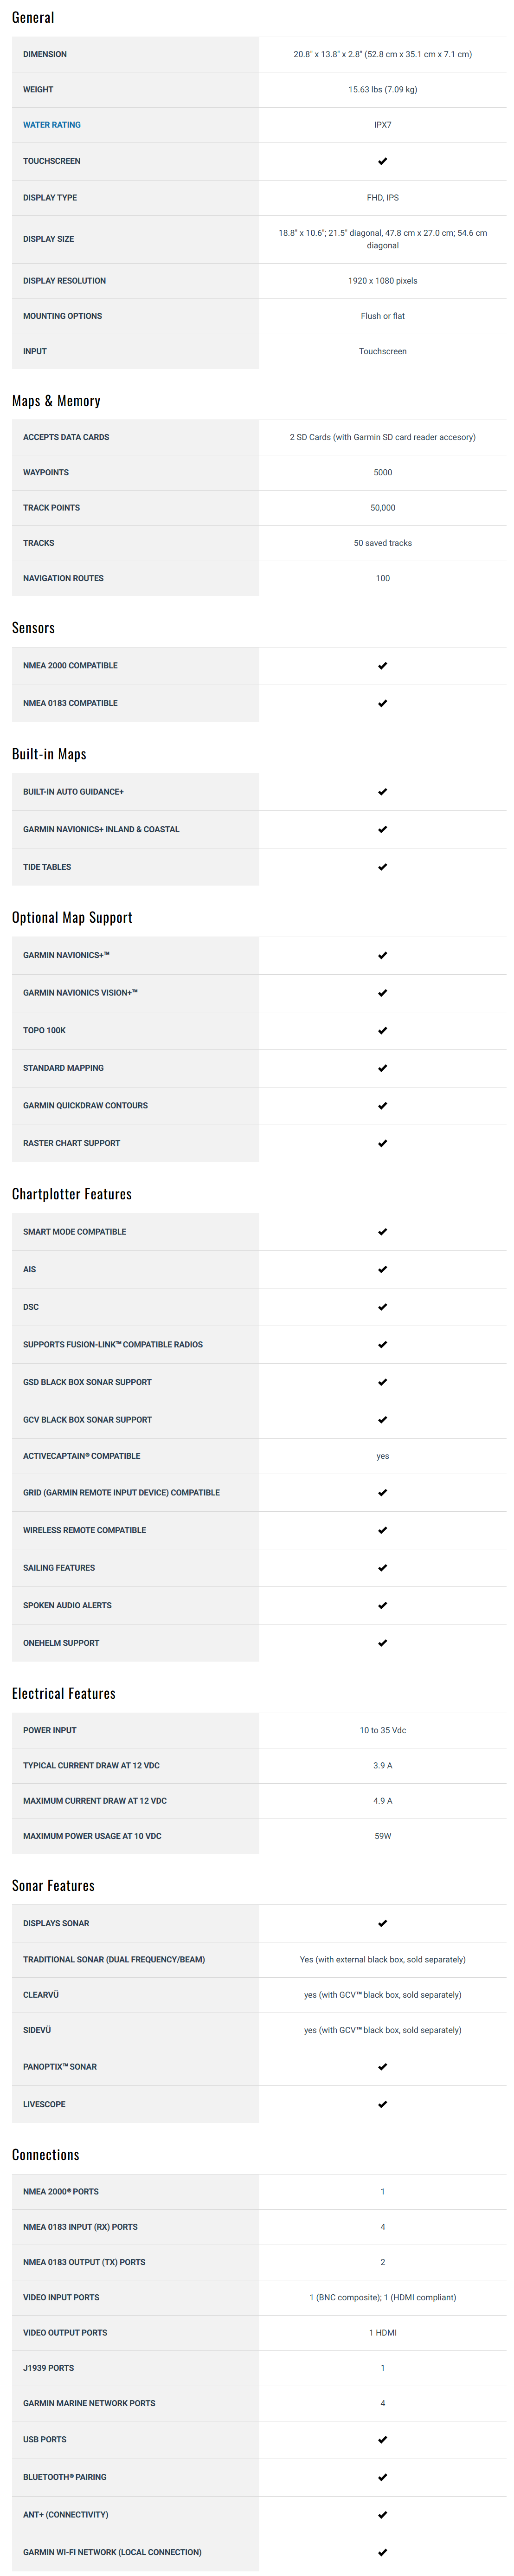Click the Power Input label

pos(50,1730)
